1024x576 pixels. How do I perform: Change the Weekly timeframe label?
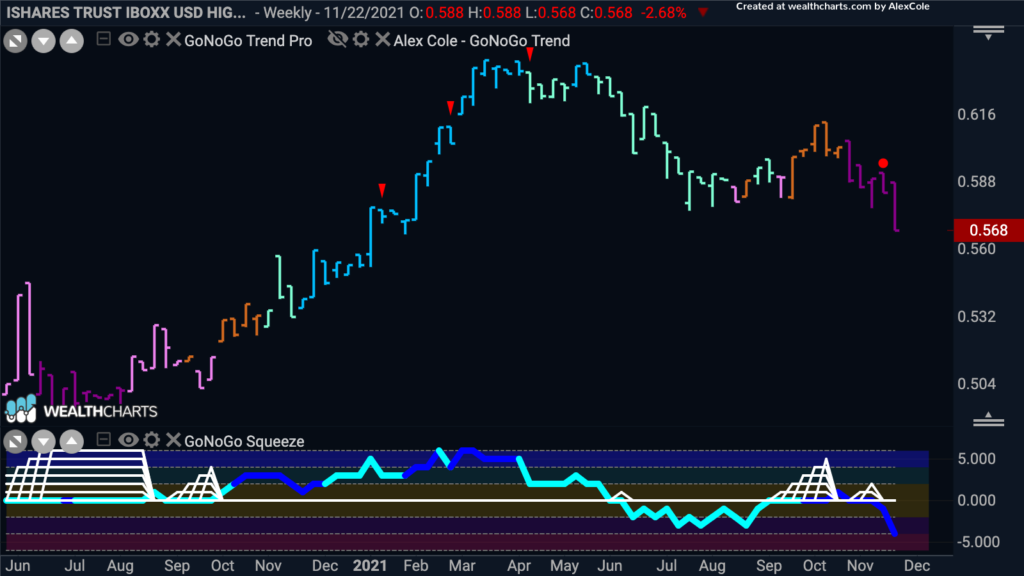coord(287,12)
